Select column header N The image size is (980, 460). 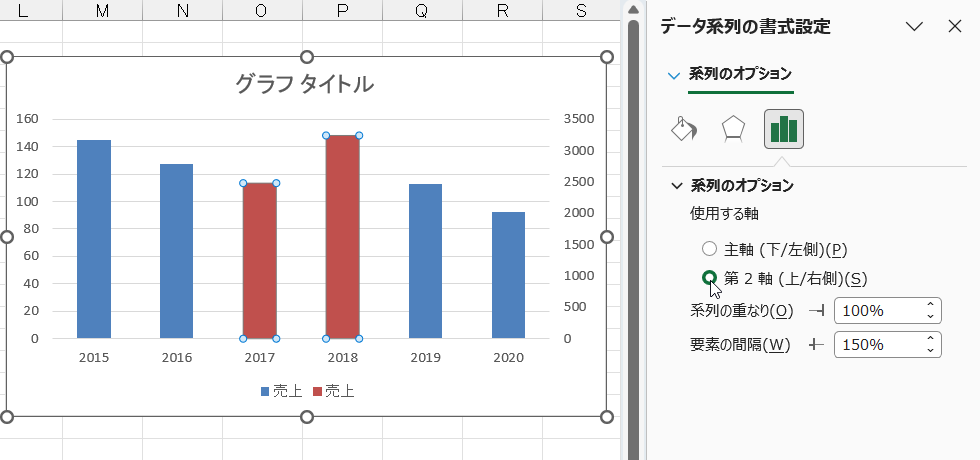pyautogui.click(x=182, y=10)
